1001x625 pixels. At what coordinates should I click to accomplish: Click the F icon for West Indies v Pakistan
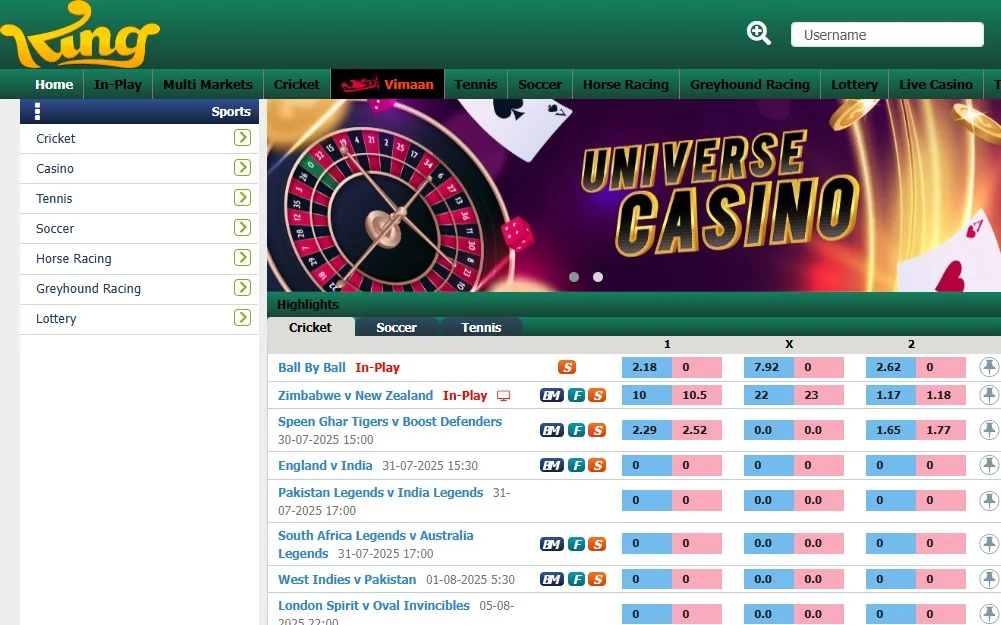[576, 579]
